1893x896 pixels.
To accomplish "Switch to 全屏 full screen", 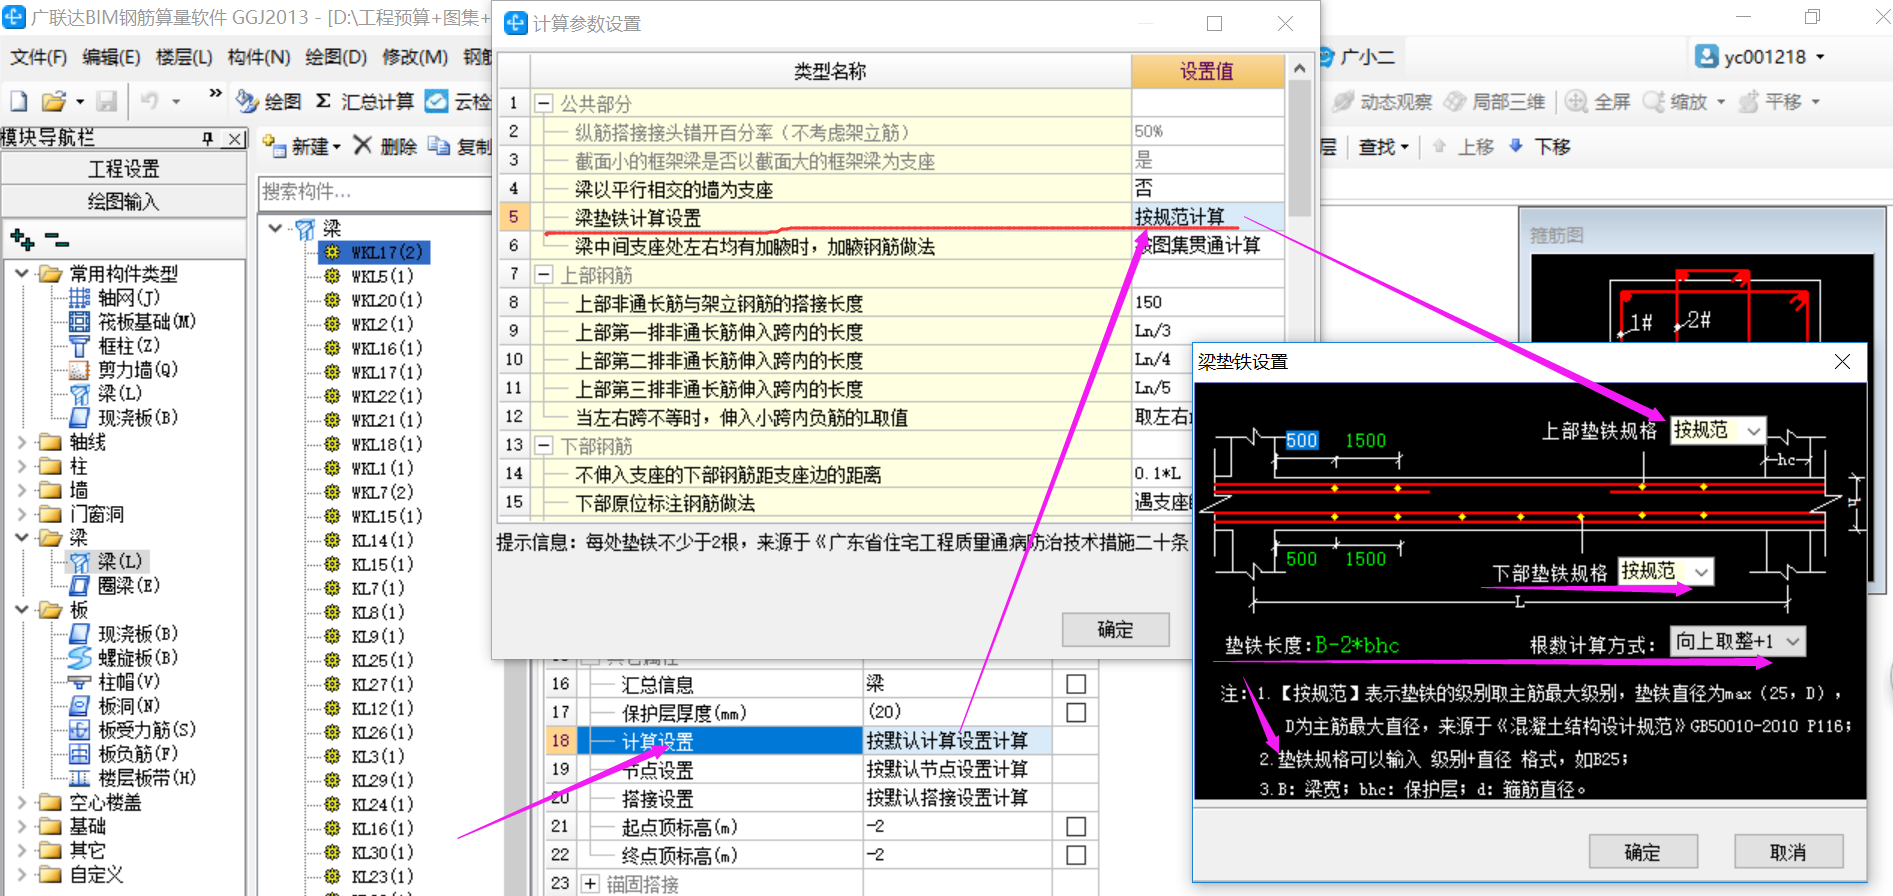I will point(1598,102).
